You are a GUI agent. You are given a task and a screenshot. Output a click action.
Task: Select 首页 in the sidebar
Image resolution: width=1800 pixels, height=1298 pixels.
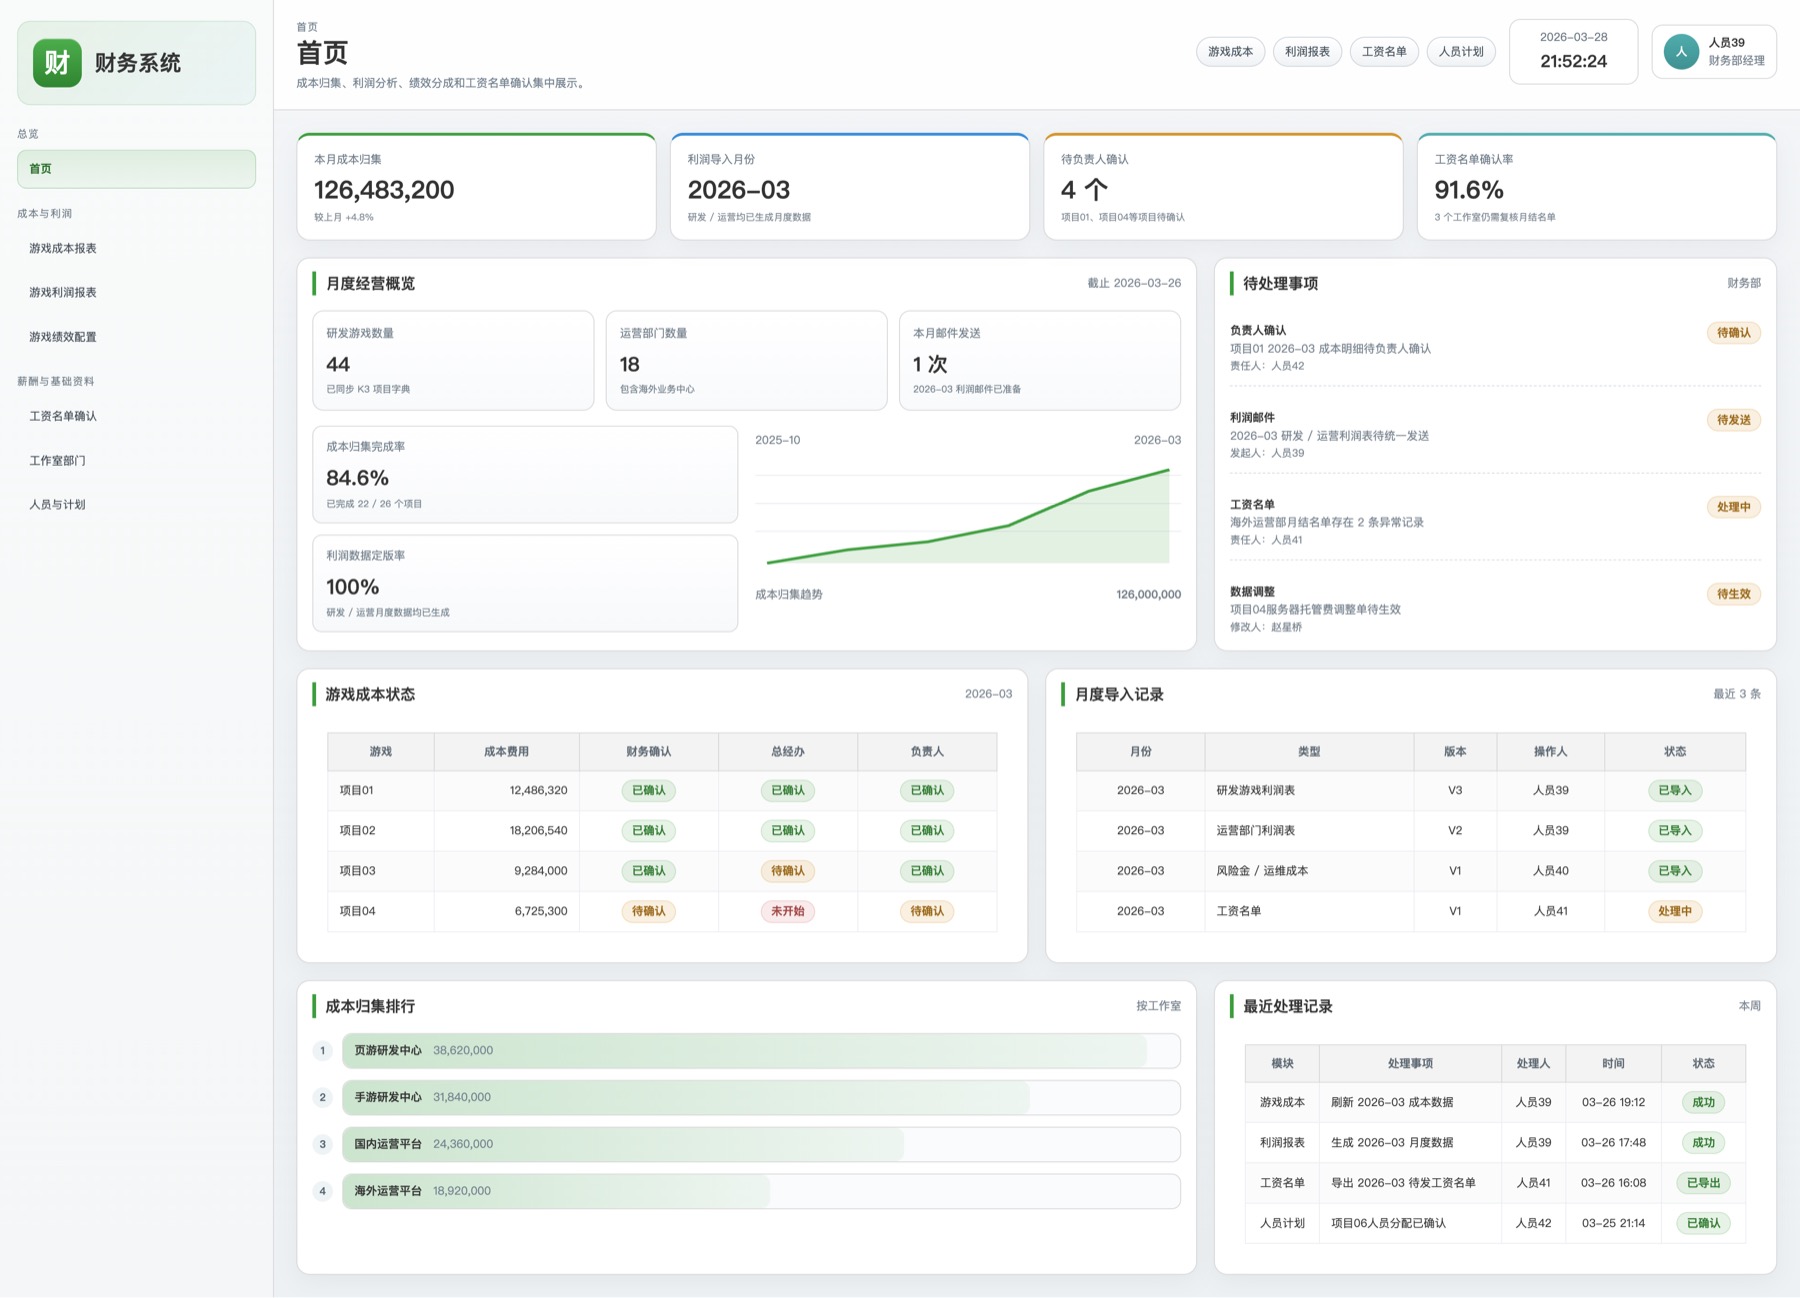point(136,169)
